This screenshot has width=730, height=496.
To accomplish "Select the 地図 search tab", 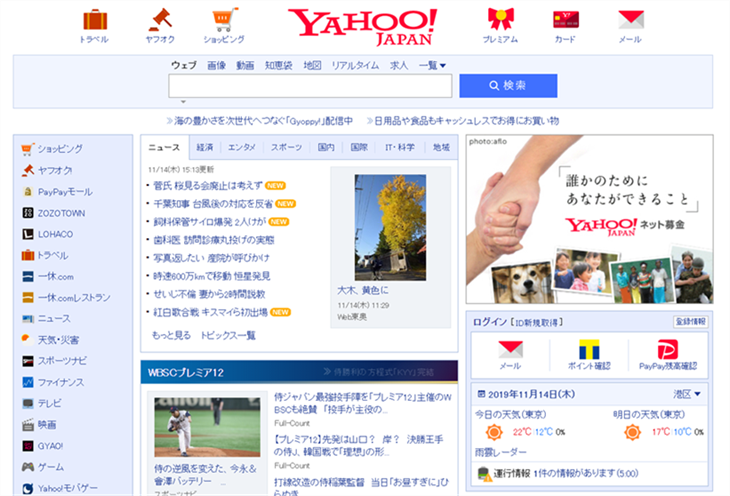I will tap(312, 65).
